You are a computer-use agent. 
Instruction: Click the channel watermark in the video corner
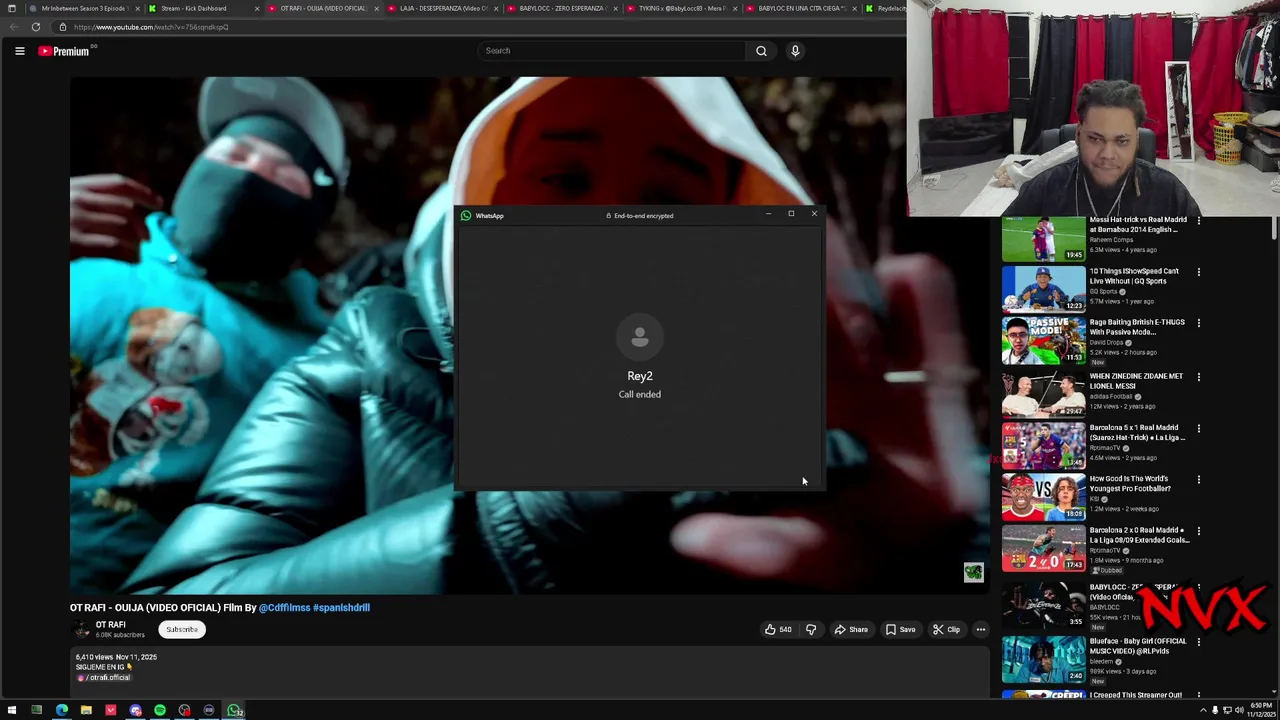973,572
